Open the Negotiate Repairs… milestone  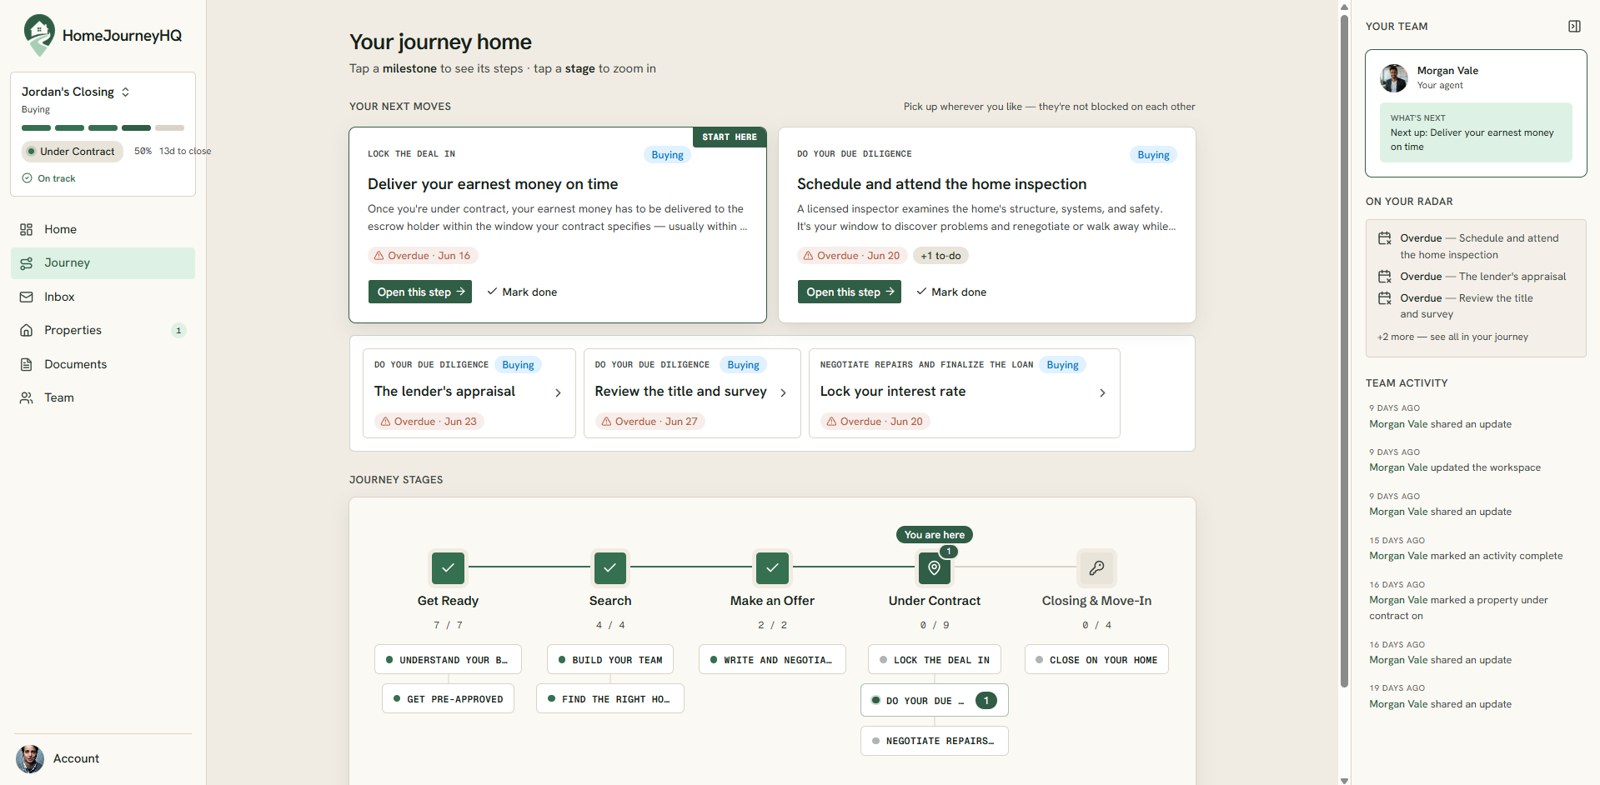point(934,741)
